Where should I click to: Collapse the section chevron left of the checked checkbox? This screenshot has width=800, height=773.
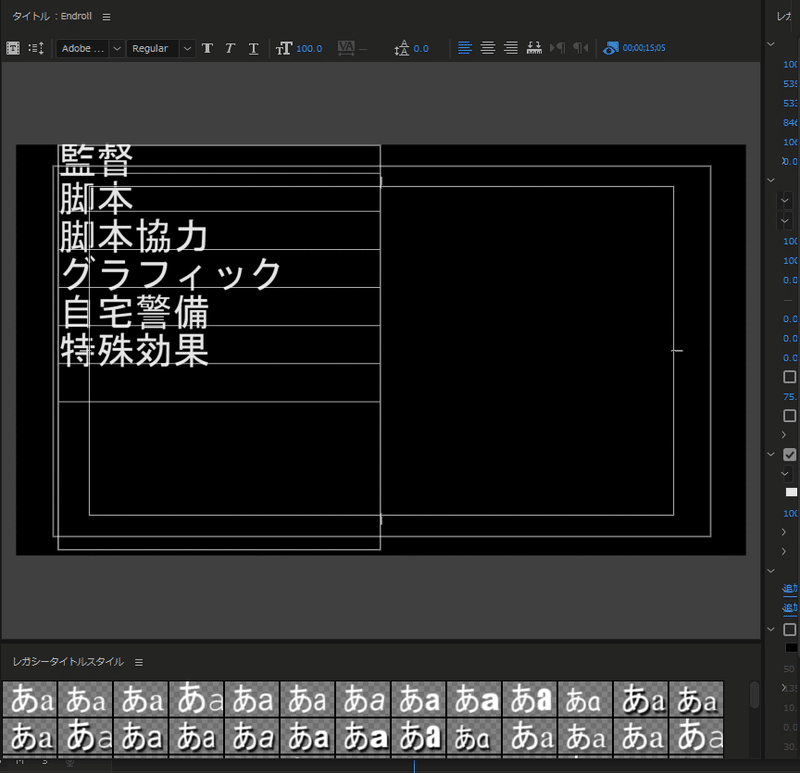tap(771, 454)
